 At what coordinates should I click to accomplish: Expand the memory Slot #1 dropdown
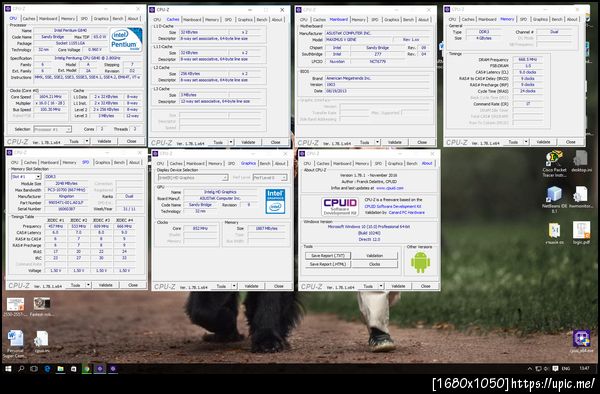[x=26, y=176]
